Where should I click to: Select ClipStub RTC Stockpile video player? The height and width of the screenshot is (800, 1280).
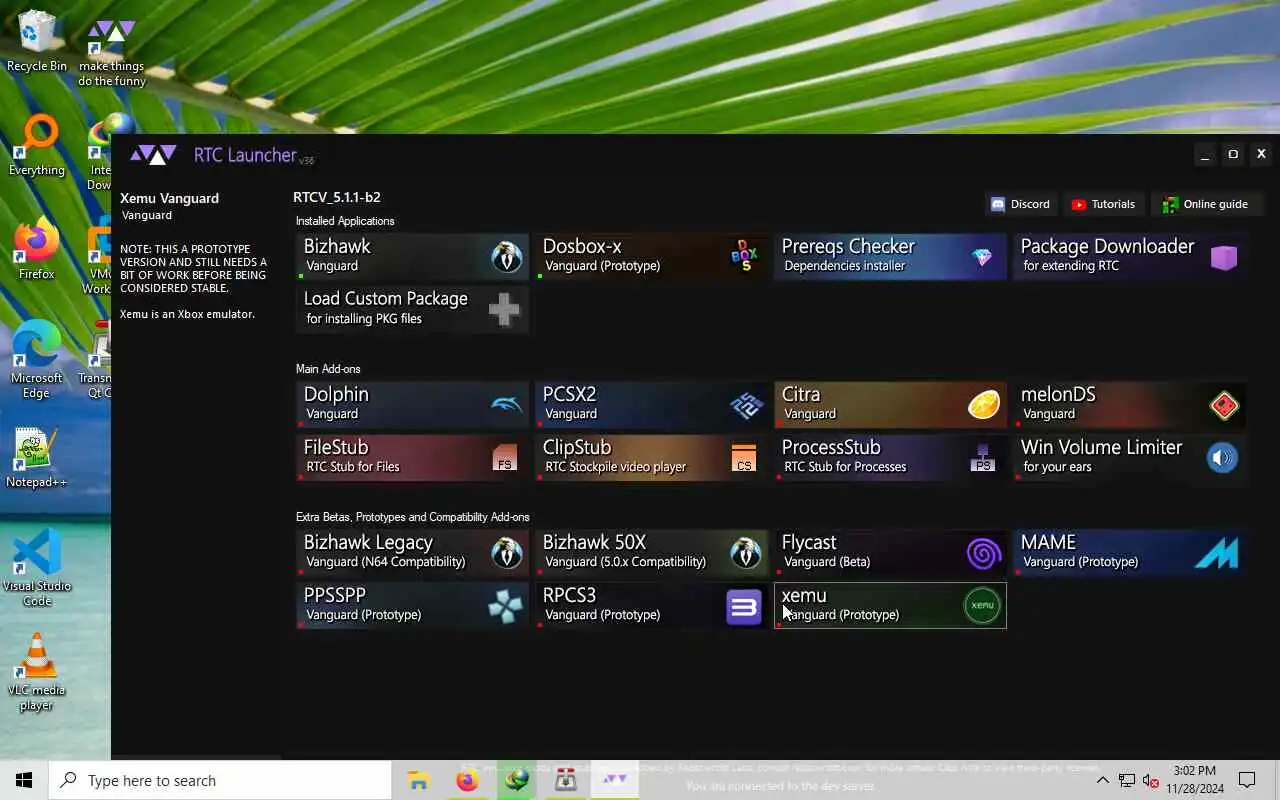(x=615, y=467)
